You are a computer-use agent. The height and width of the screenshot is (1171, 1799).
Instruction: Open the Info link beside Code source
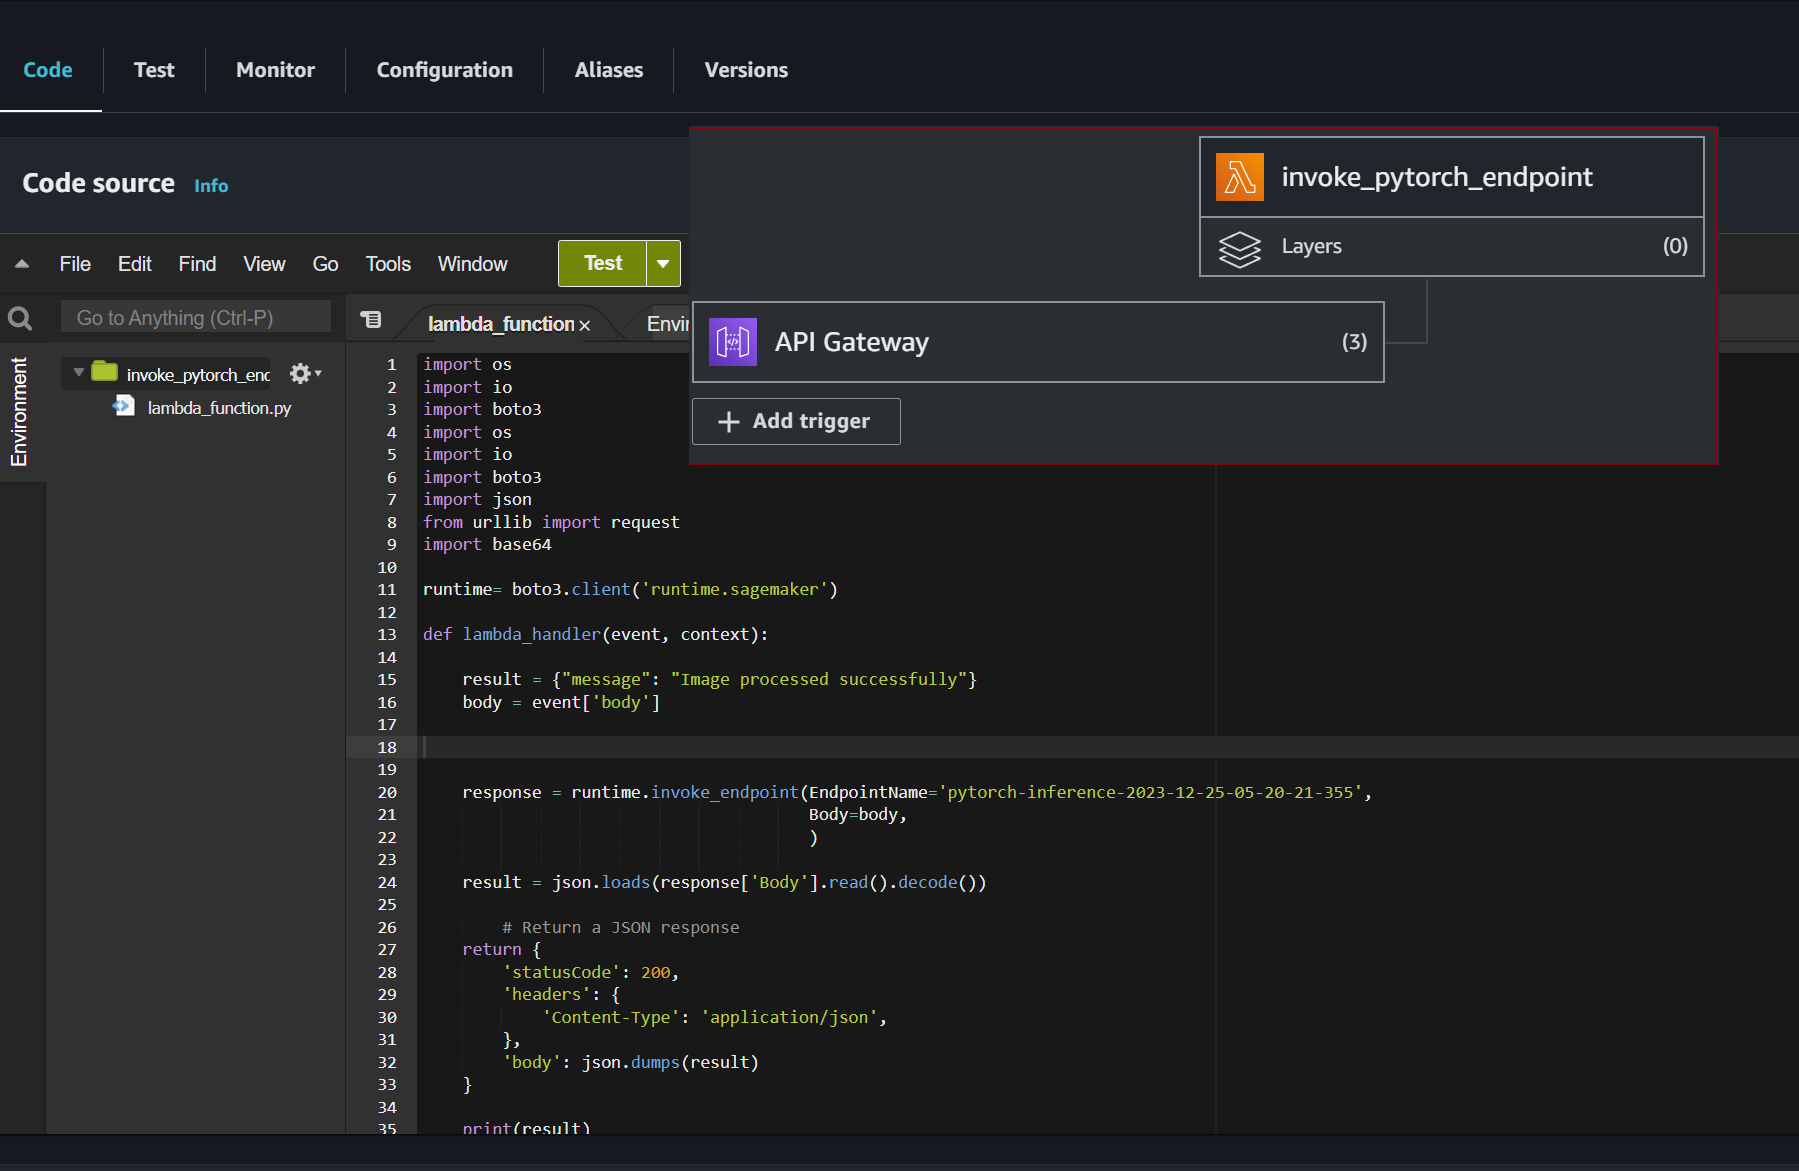(211, 186)
